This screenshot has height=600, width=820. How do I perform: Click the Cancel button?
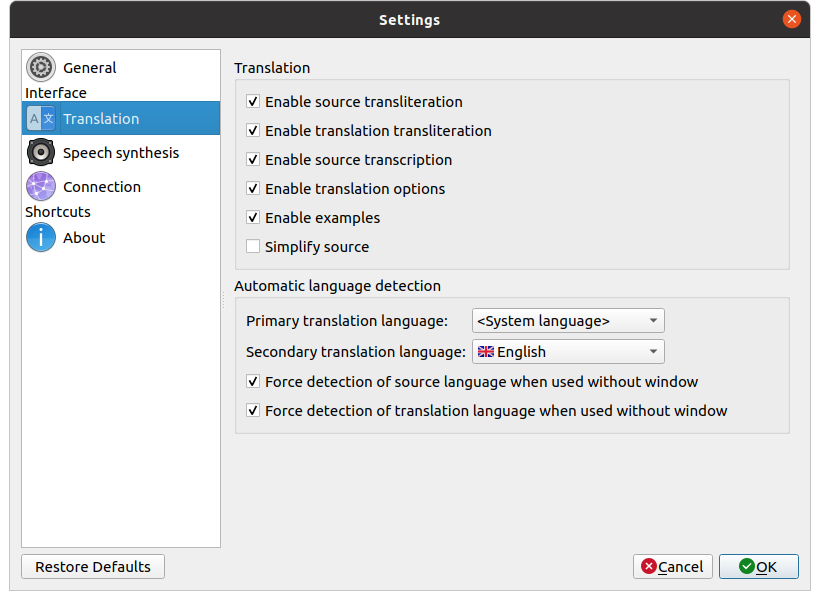coord(673,567)
